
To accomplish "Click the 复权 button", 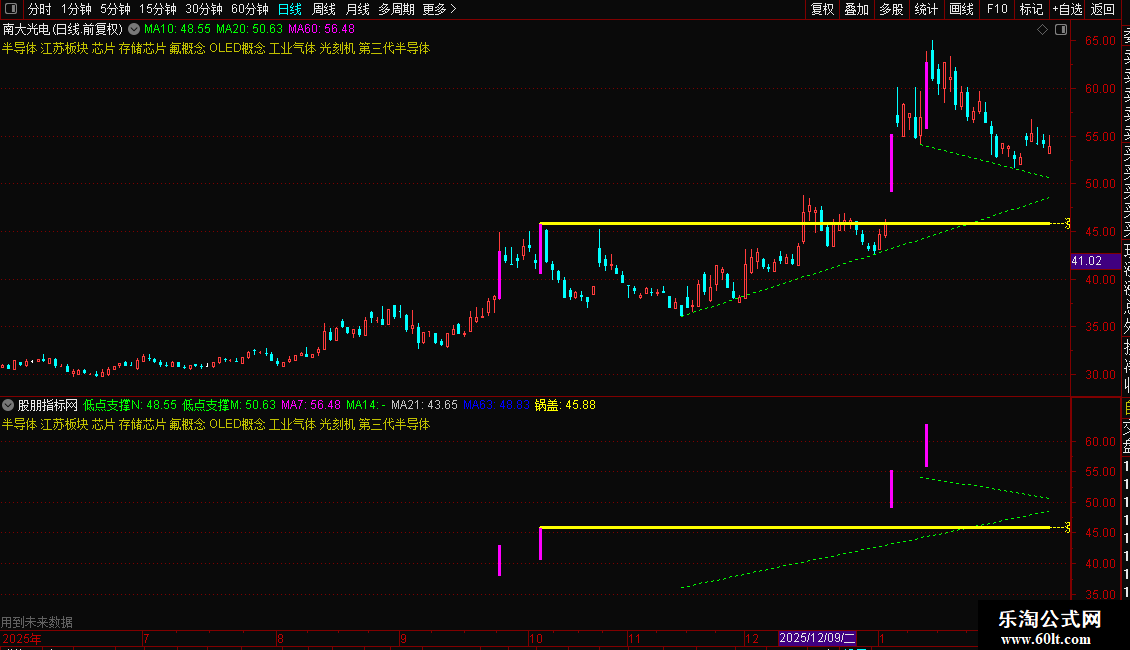I will pyautogui.click(x=822, y=9).
